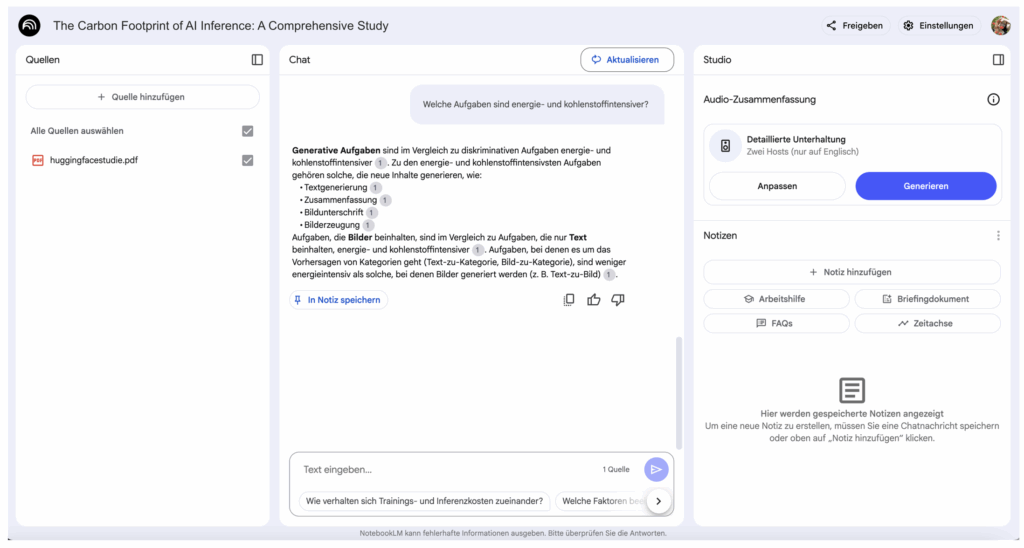Uncheck huggingfacestudie.pdf source checkbox
1024x548 pixels.
pyautogui.click(x=248, y=160)
